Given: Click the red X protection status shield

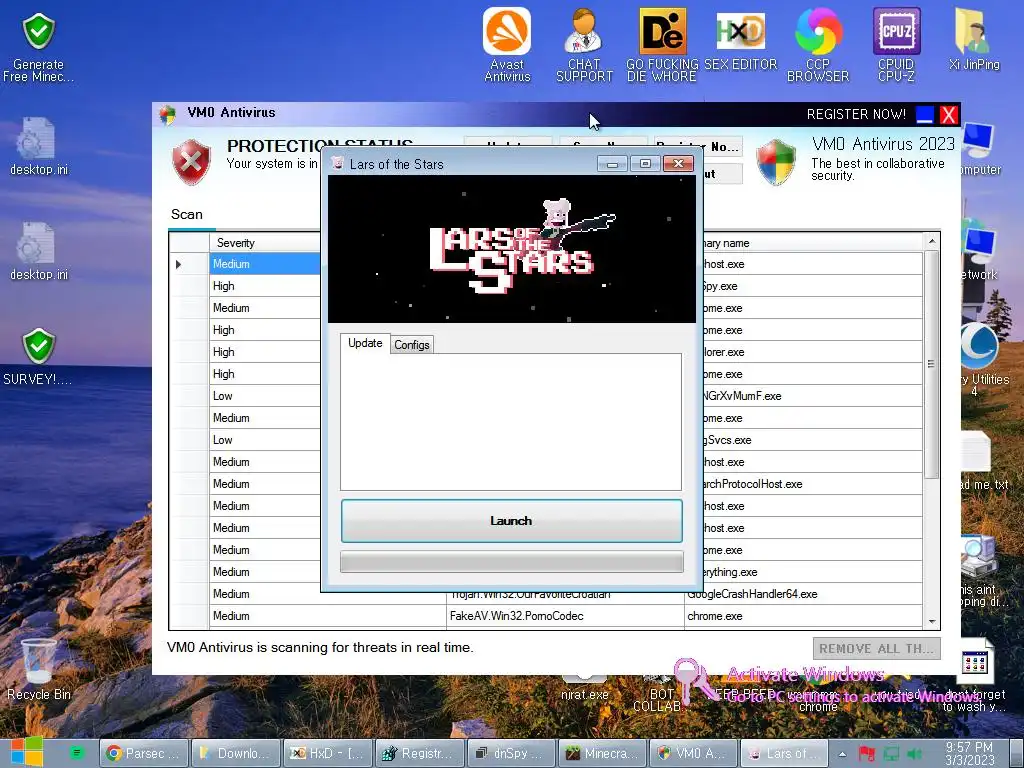Looking at the screenshot, I should [x=191, y=162].
